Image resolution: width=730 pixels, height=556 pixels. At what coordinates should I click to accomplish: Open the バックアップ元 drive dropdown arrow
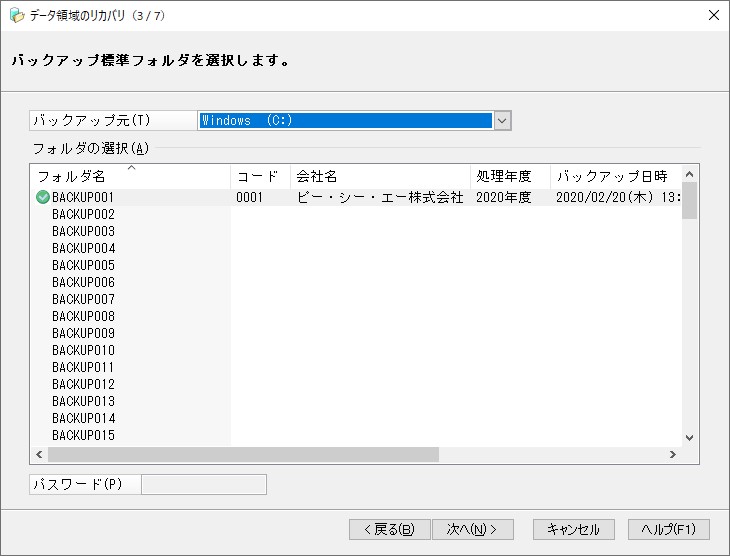[x=502, y=121]
